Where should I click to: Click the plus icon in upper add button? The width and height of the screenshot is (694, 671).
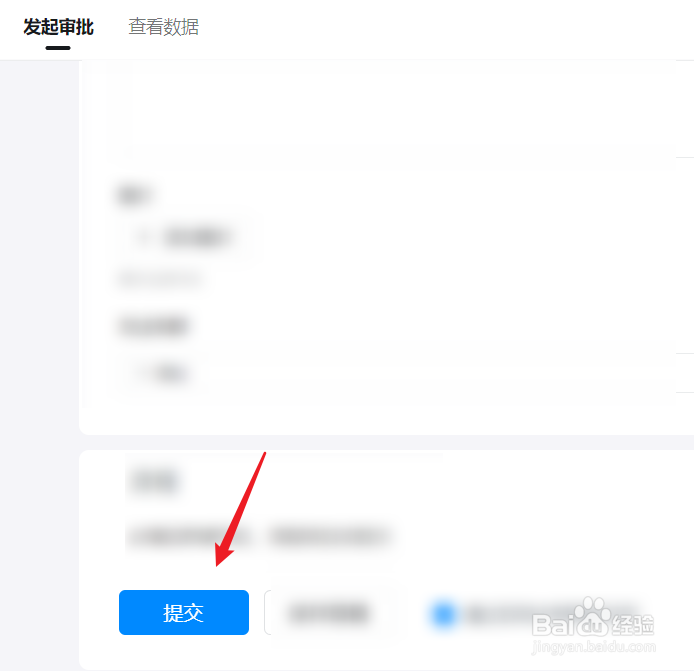144,238
